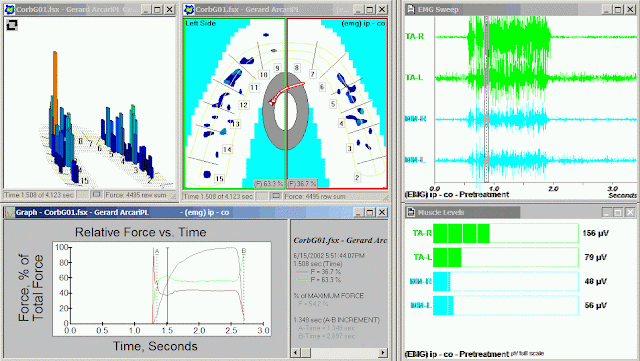Click the A-B INCREMENT time text
640x361 pixels.
coord(336,320)
